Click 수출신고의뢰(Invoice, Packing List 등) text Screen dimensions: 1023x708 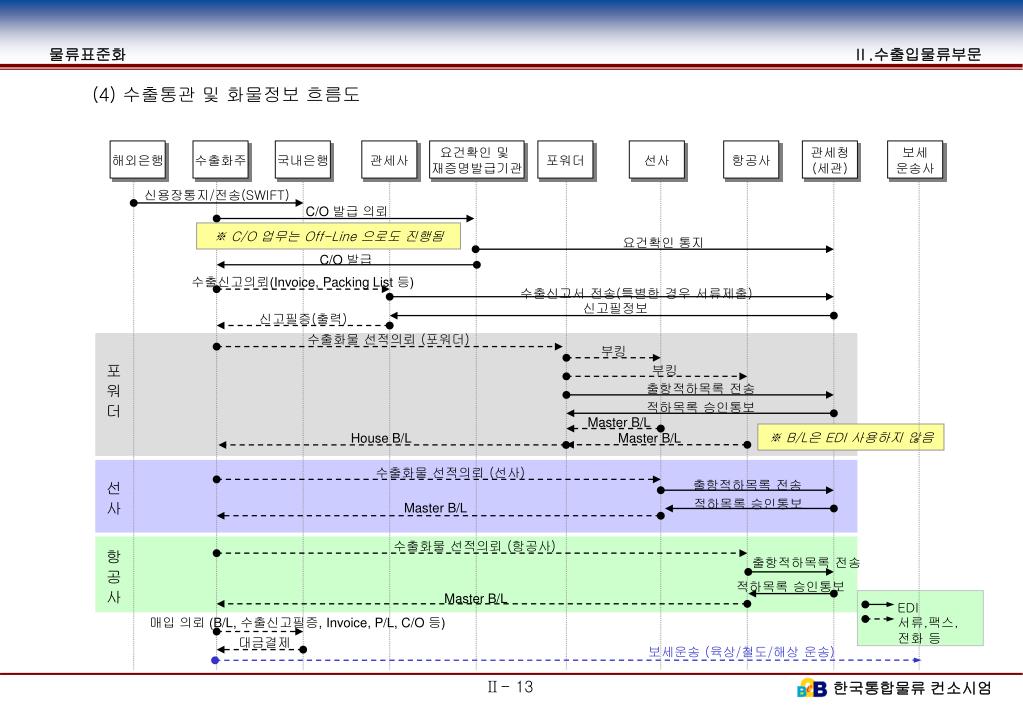tap(303, 282)
